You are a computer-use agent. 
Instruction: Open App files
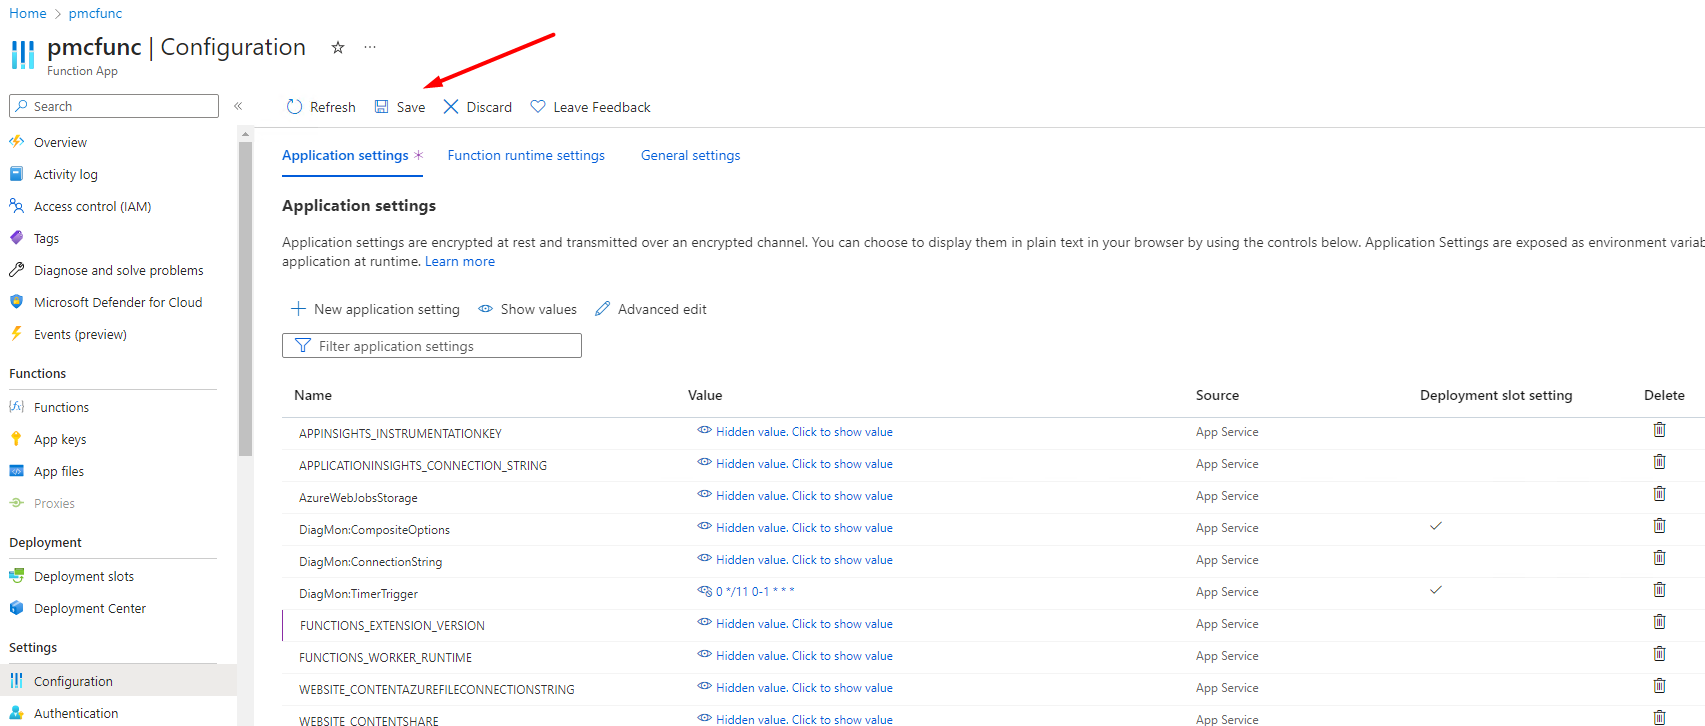59,471
